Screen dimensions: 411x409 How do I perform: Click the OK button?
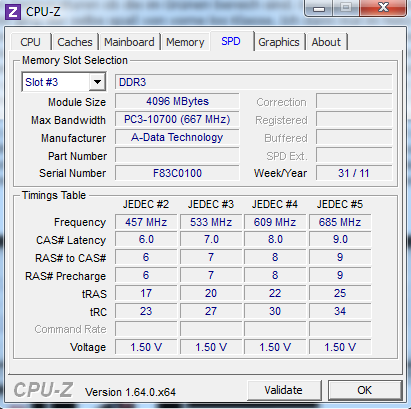pos(364,390)
